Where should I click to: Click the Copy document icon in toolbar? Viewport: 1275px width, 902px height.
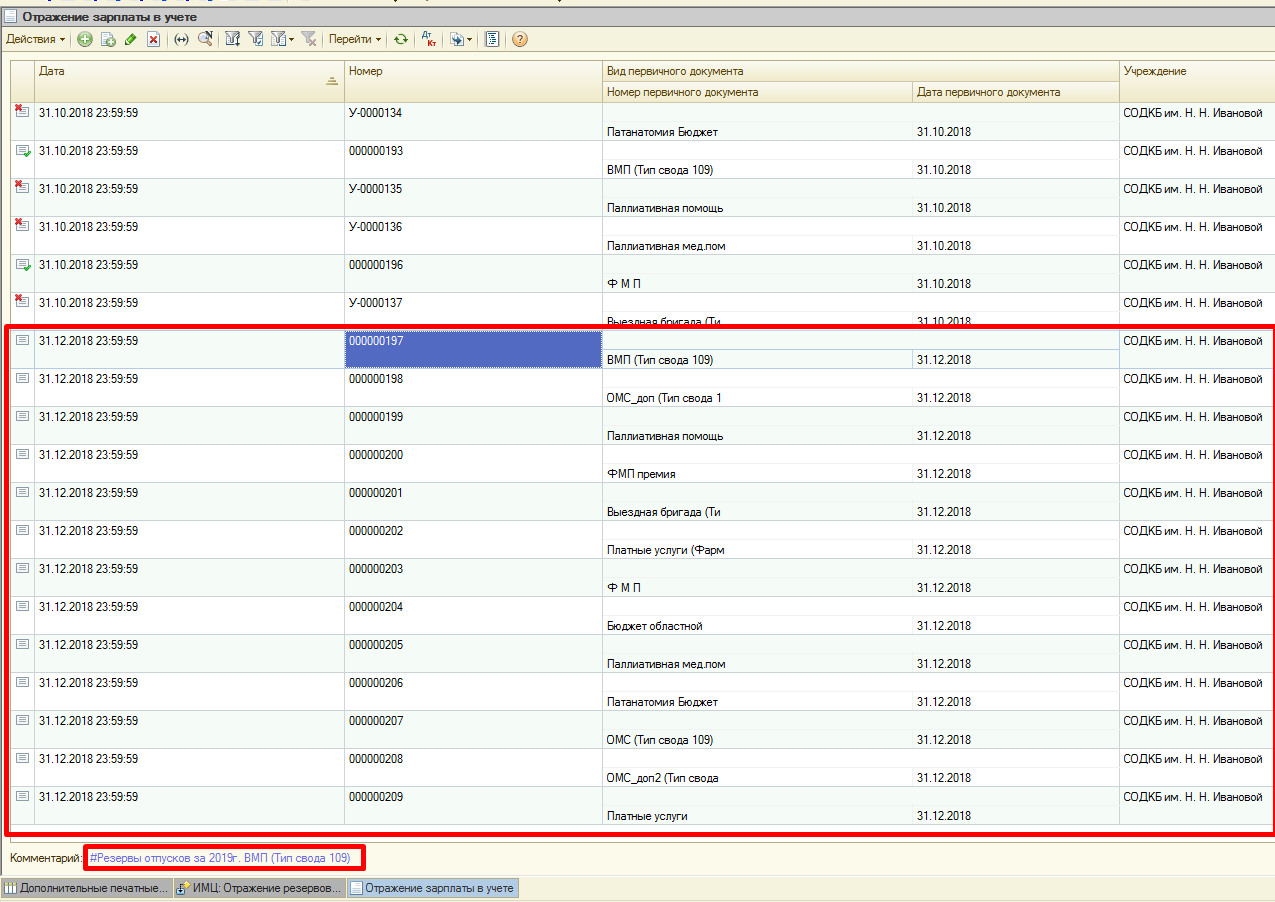tap(108, 39)
